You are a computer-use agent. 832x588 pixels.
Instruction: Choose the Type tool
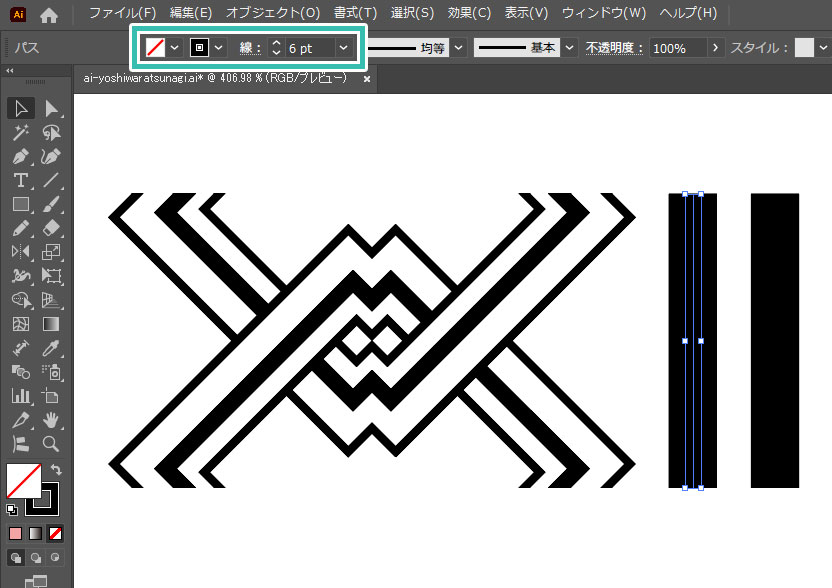point(21,181)
